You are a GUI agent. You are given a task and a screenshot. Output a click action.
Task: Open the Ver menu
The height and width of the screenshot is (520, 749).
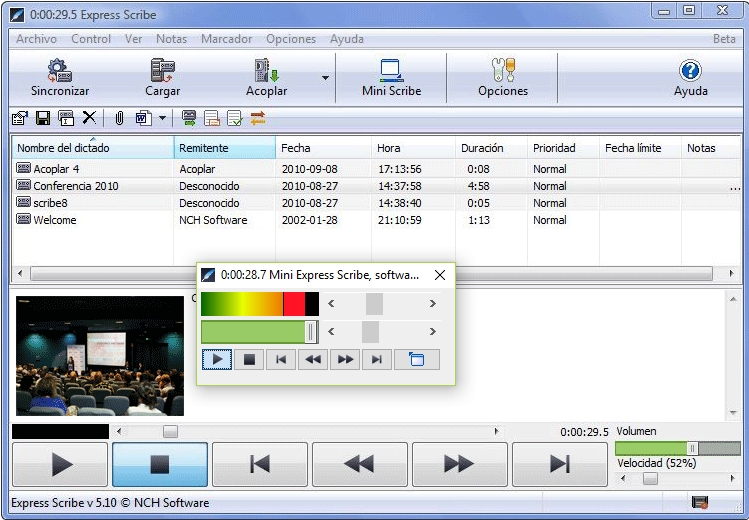(133, 39)
